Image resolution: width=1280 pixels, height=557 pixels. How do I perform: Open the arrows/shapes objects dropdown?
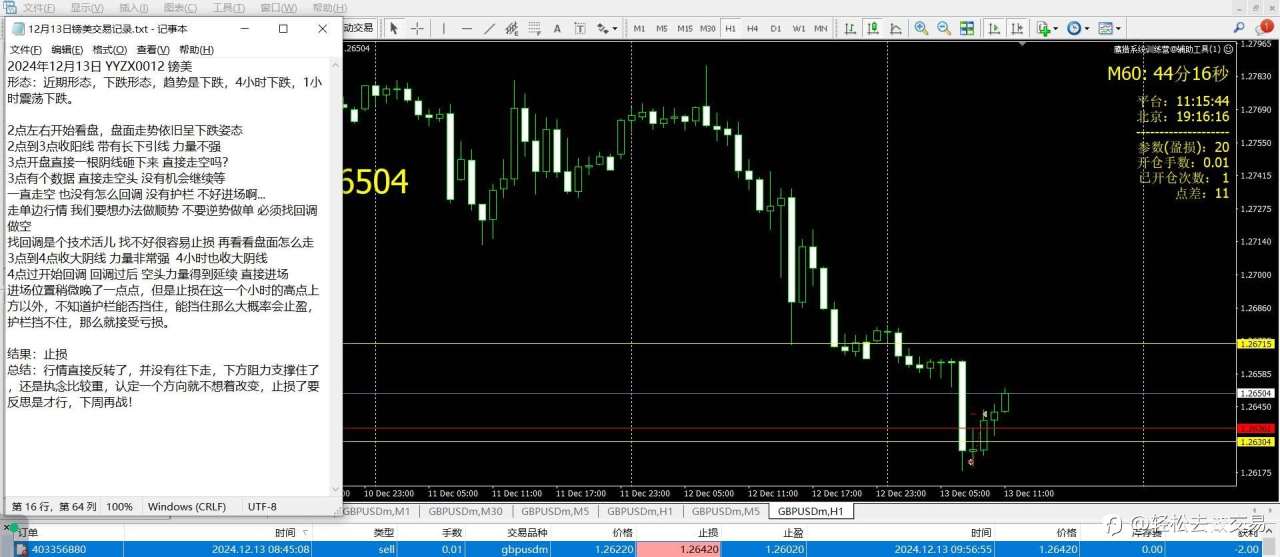[x=607, y=28]
